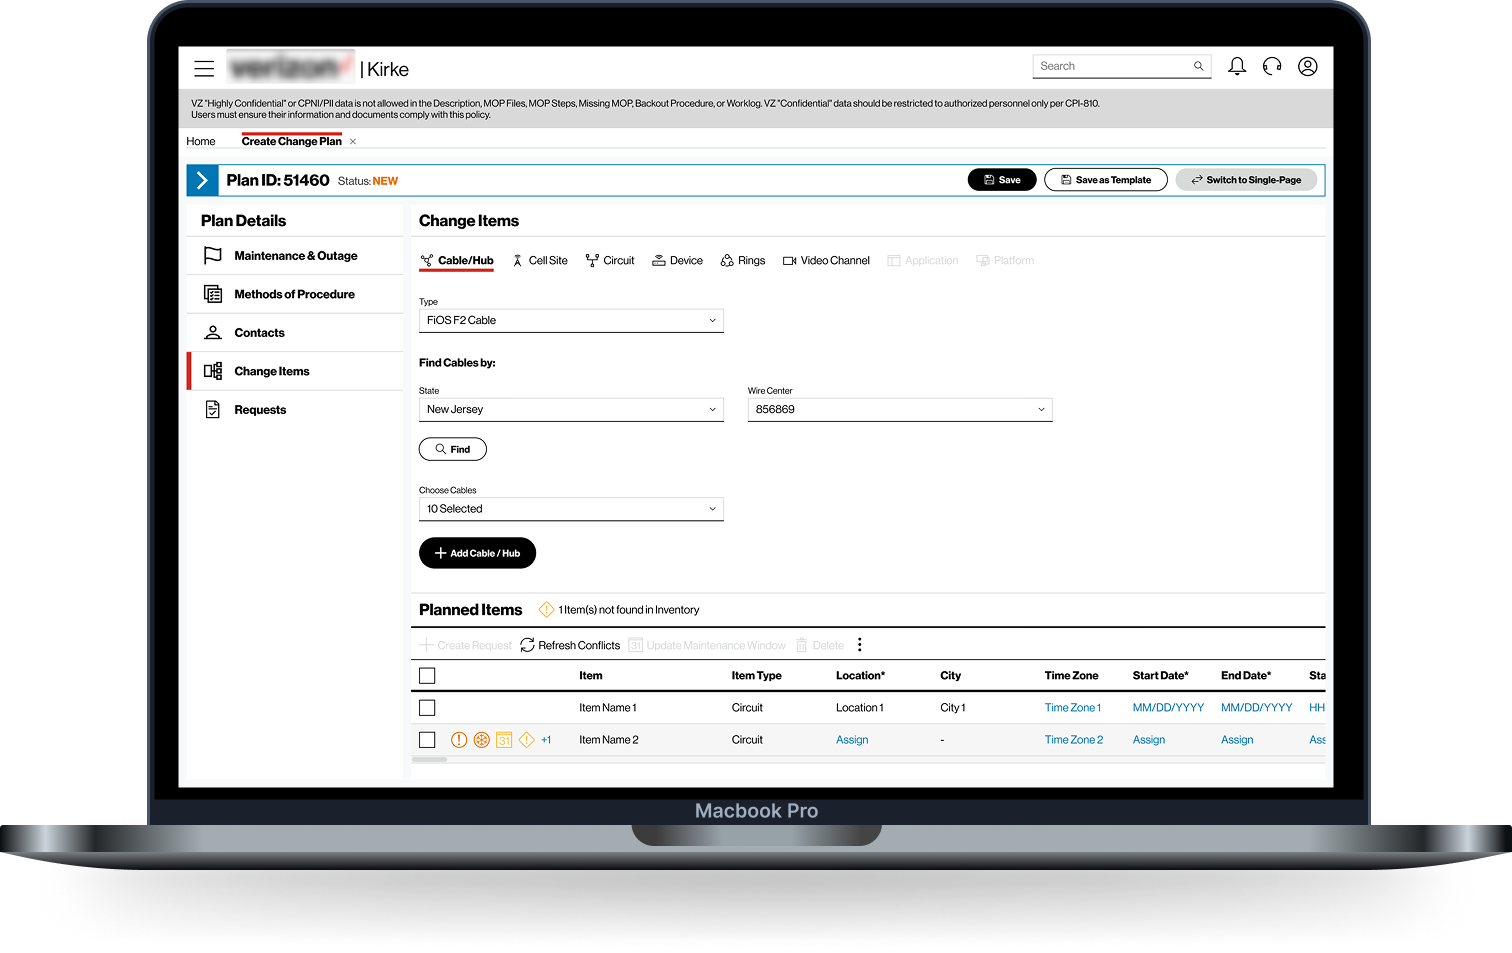Select the Device tab
Screen dimensions: 1512x953
[x=678, y=260]
